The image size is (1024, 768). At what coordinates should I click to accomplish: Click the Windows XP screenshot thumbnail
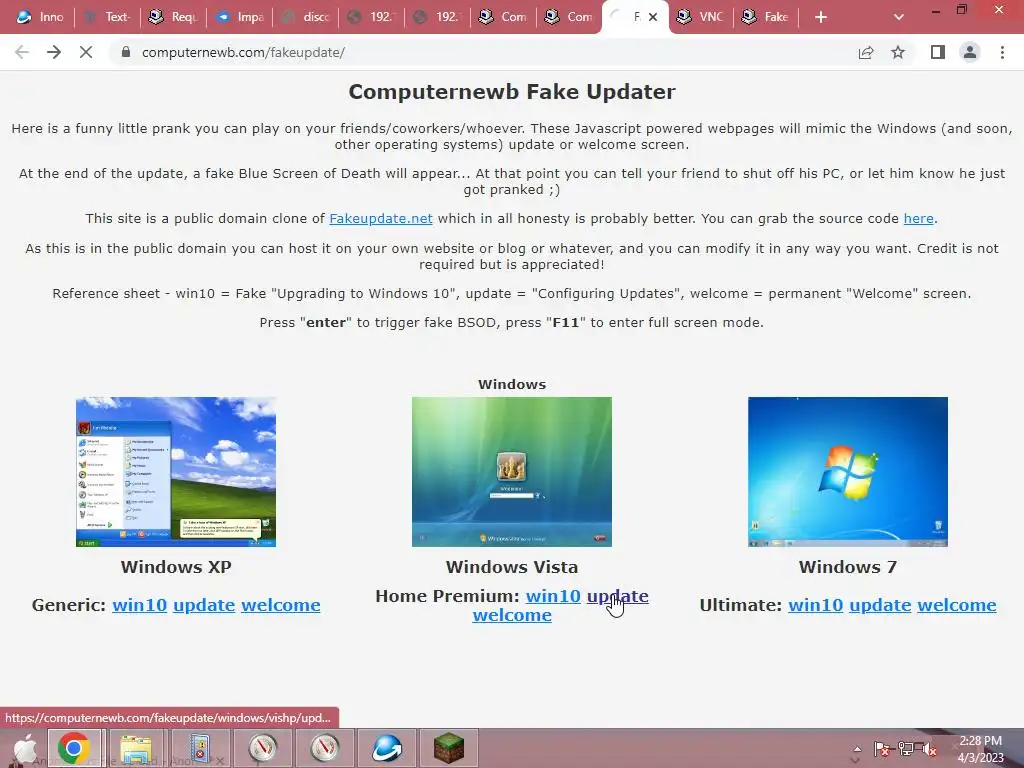(x=176, y=472)
